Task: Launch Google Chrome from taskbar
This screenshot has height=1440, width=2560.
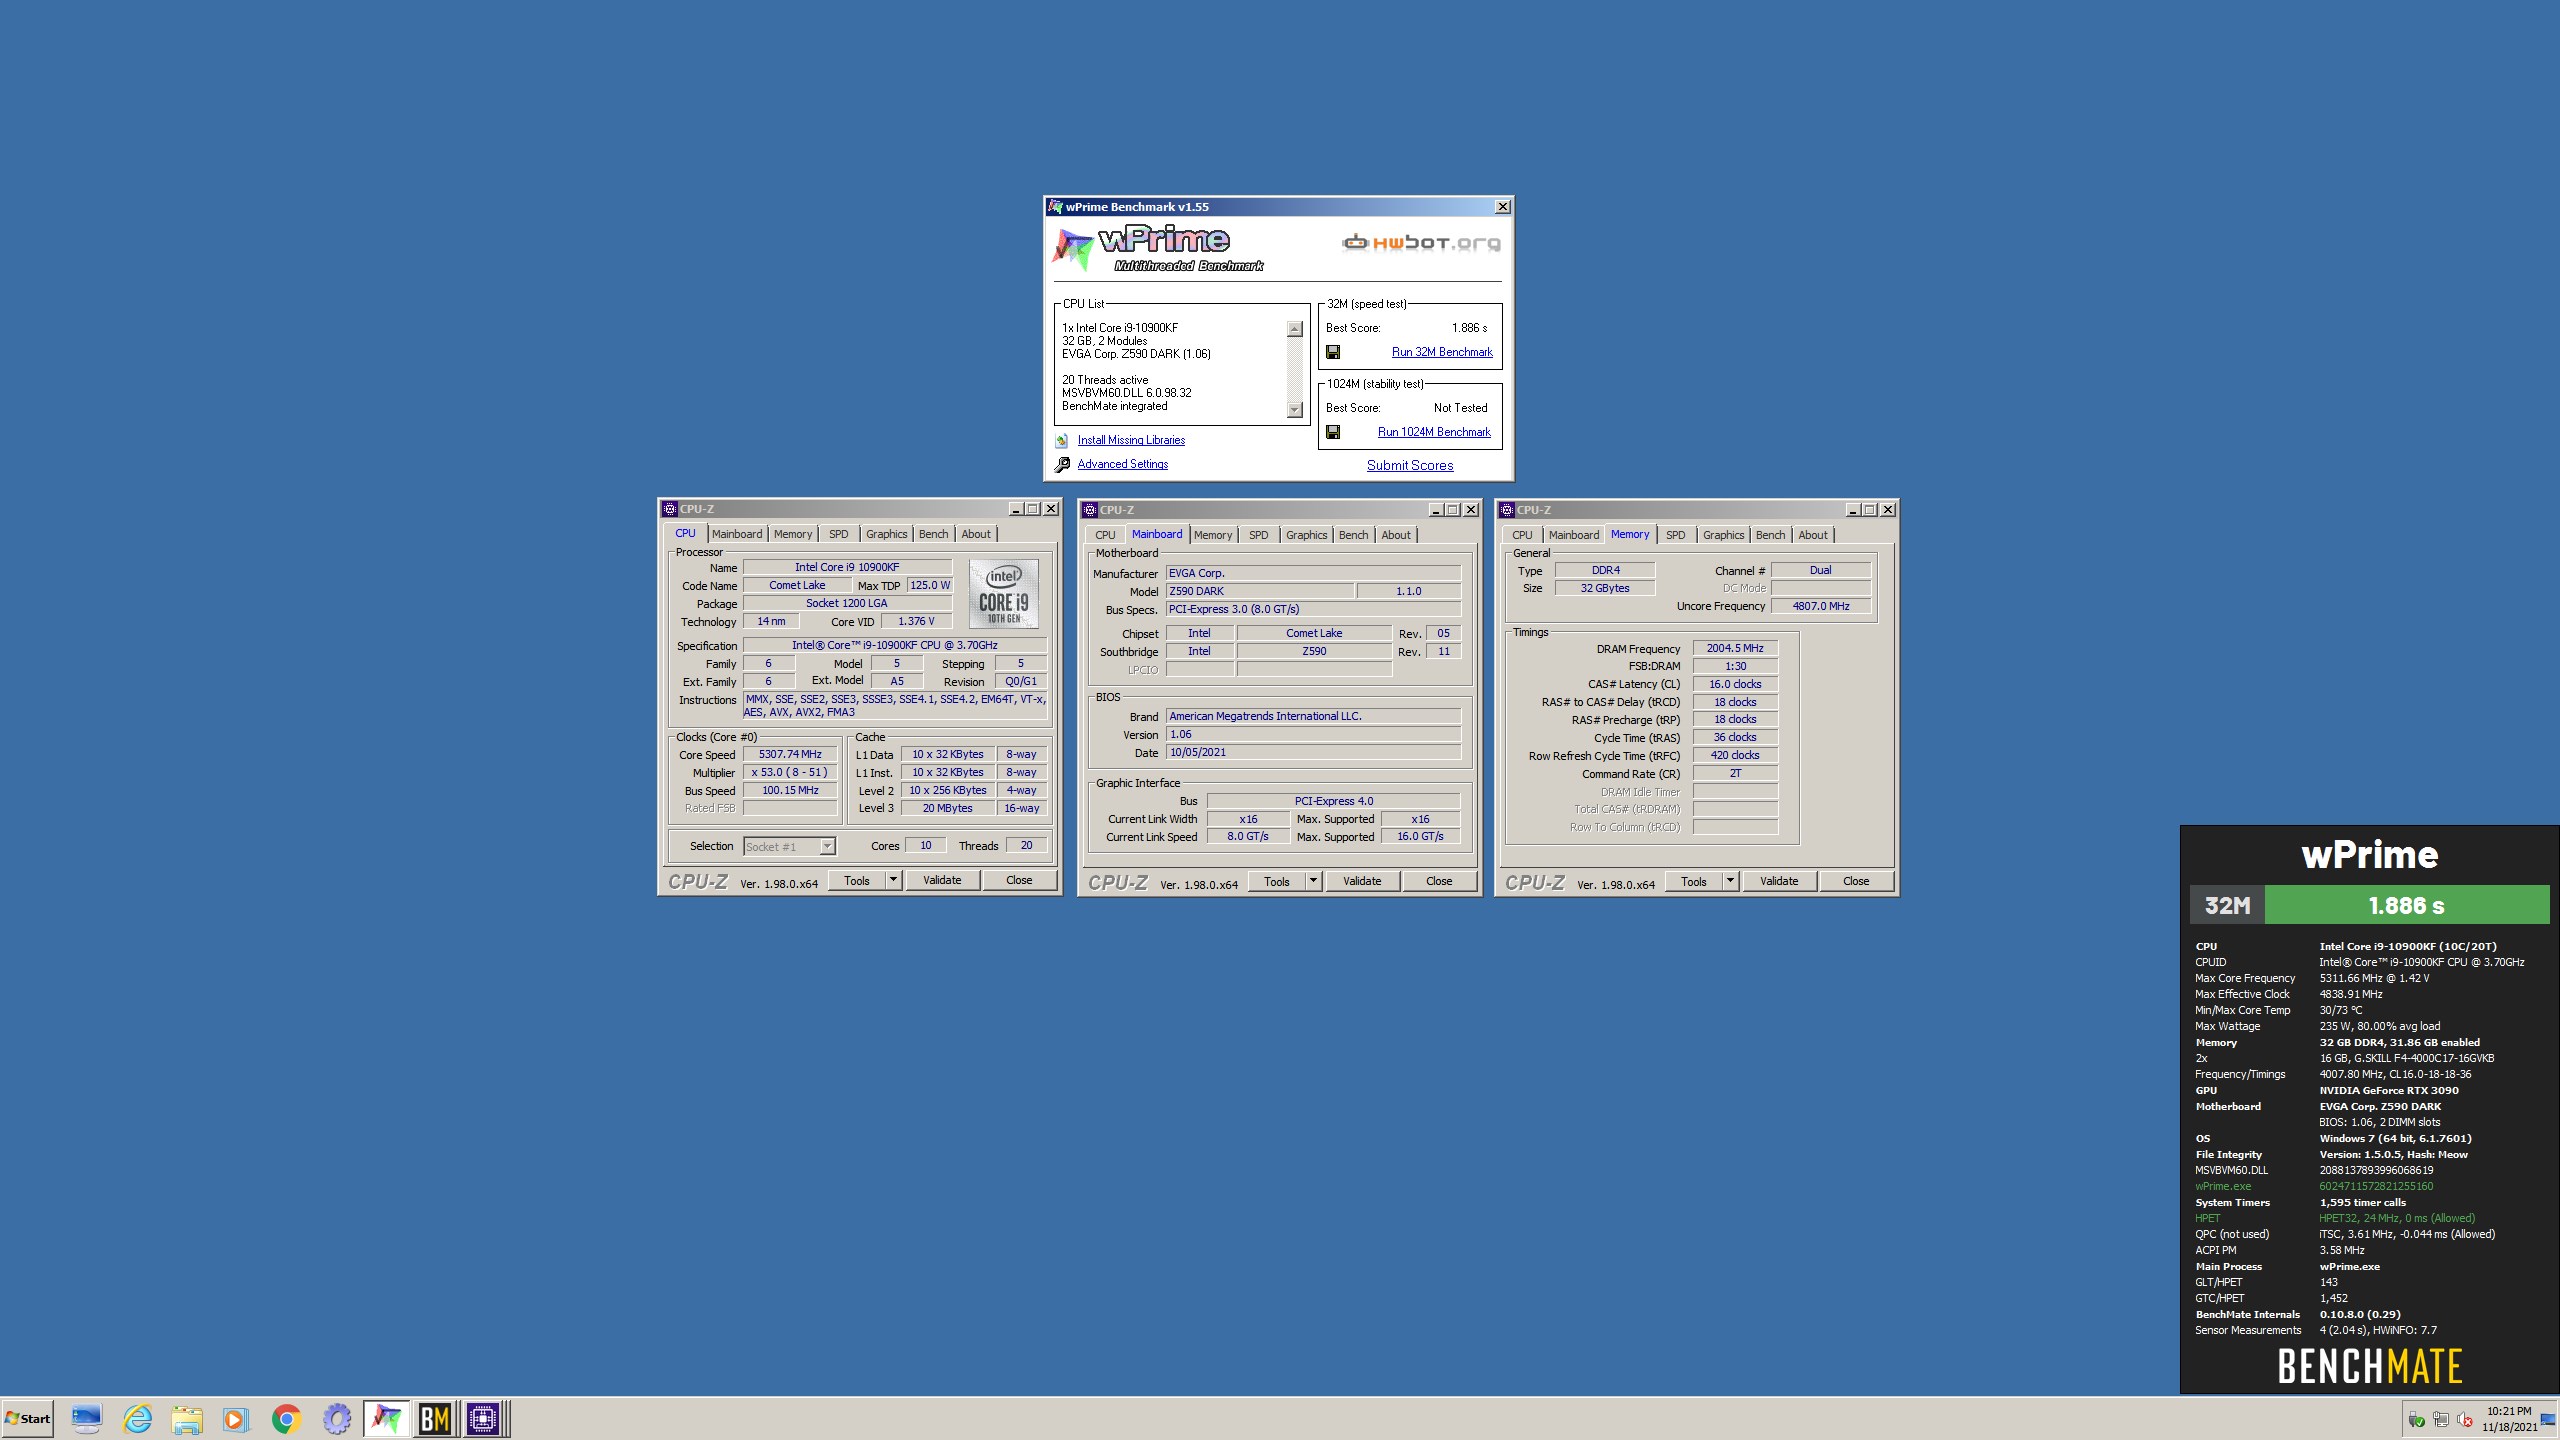Action: [287, 1418]
